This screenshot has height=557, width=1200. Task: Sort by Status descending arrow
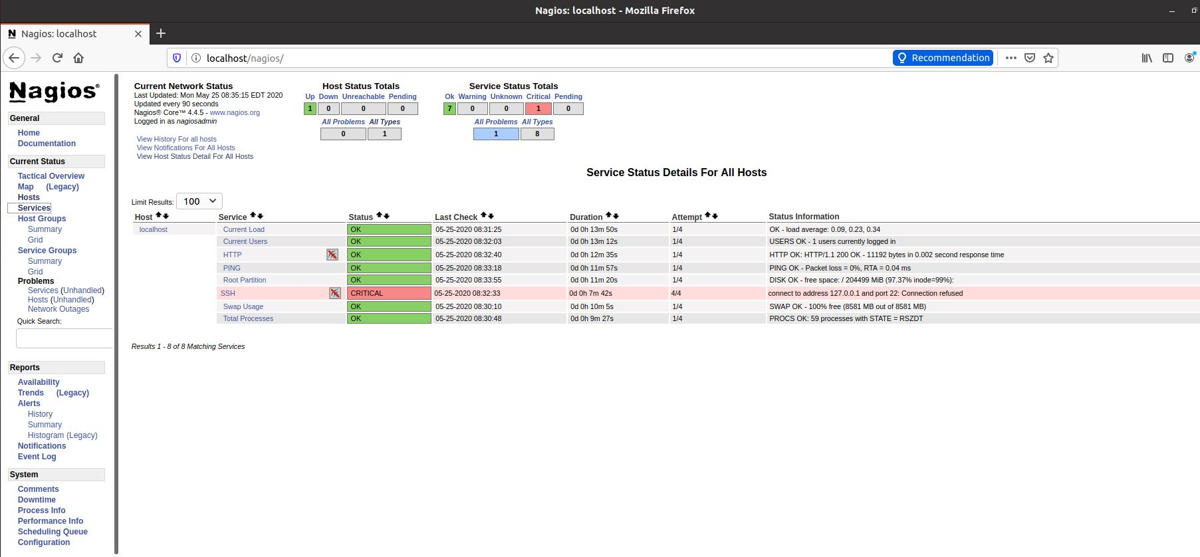(x=386, y=216)
